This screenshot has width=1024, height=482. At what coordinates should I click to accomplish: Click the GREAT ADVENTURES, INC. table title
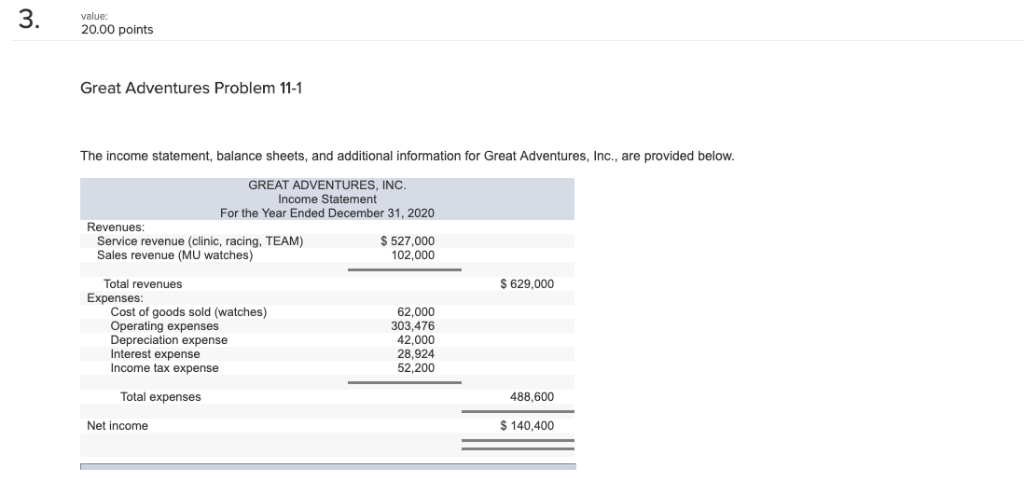pyautogui.click(x=327, y=185)
